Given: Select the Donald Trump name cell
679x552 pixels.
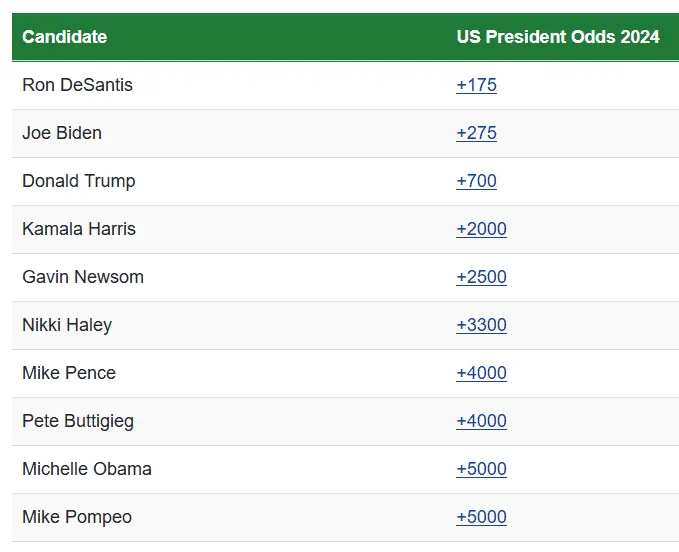Looking at the screenshot, I should [x=78, y=181].
